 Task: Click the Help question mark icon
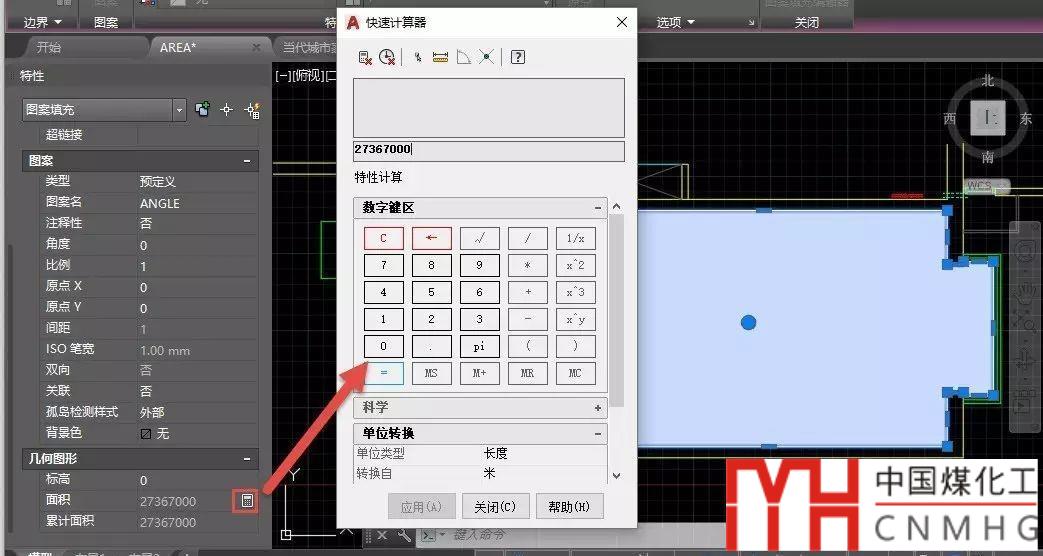517,58
